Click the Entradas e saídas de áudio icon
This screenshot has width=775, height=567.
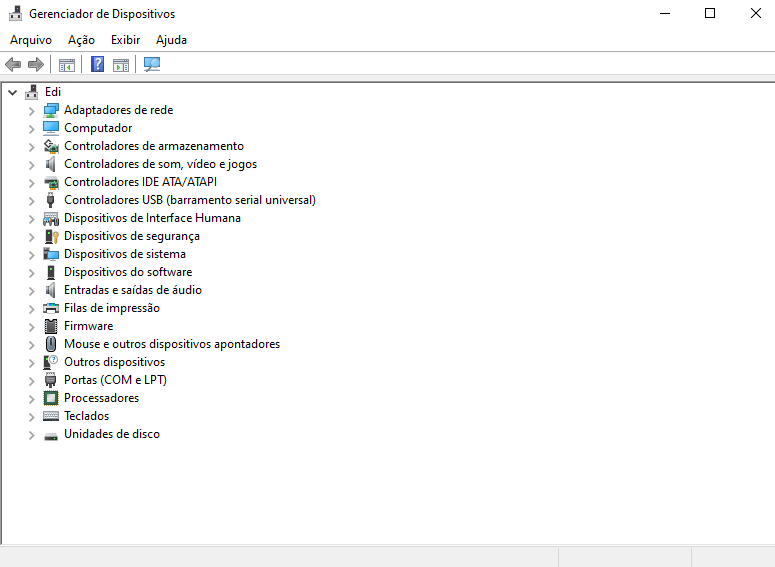[x=51, y=290]
